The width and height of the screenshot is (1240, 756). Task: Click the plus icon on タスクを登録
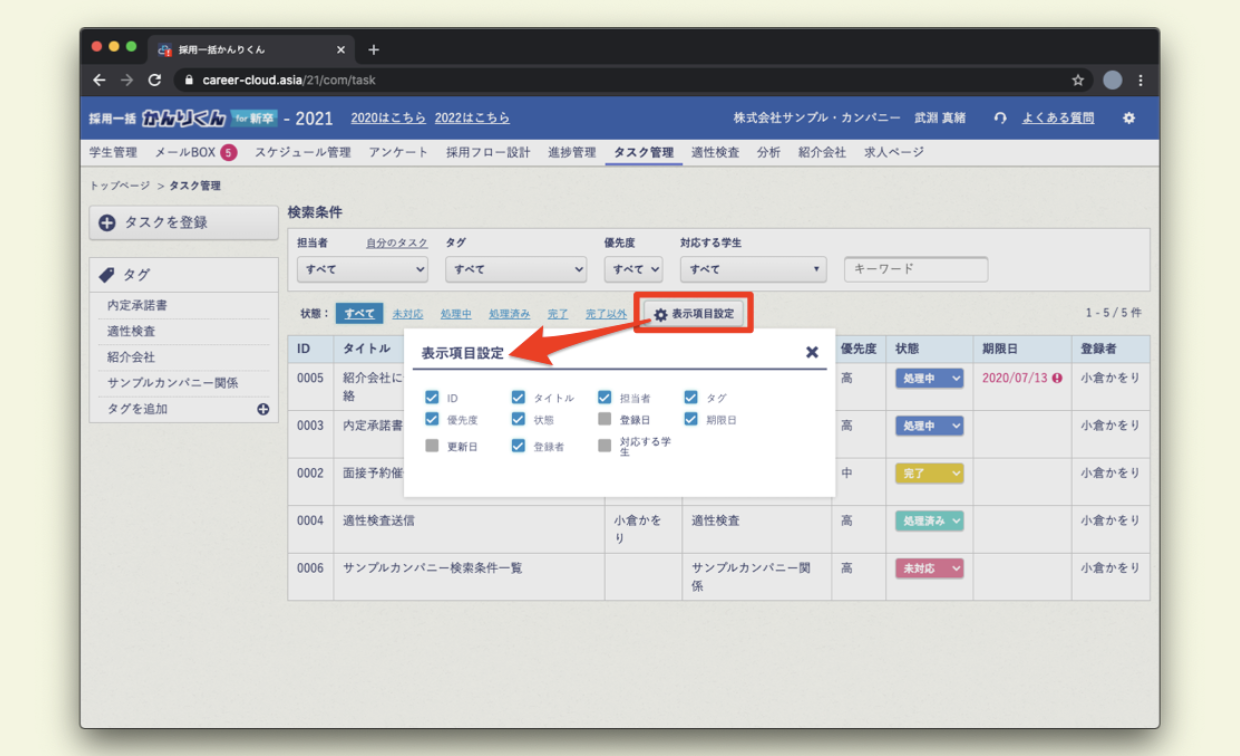(108, 223)
